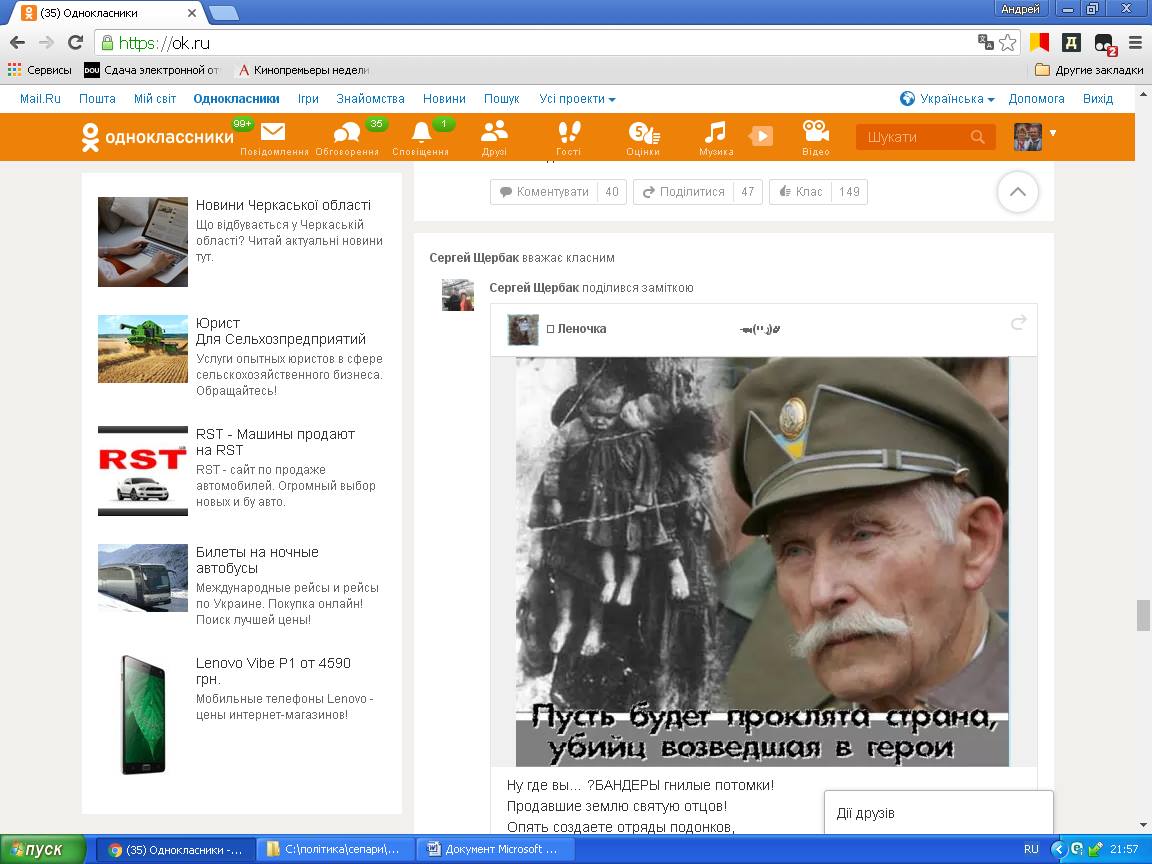Select Знайомства in the top menu

point(370,99)
